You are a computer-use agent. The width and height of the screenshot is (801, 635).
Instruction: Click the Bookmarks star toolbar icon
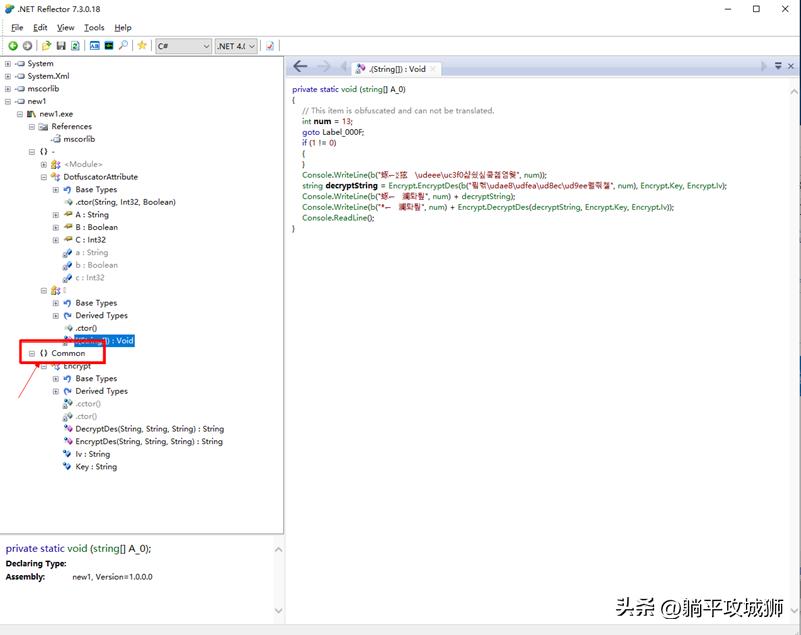point(142,46)
